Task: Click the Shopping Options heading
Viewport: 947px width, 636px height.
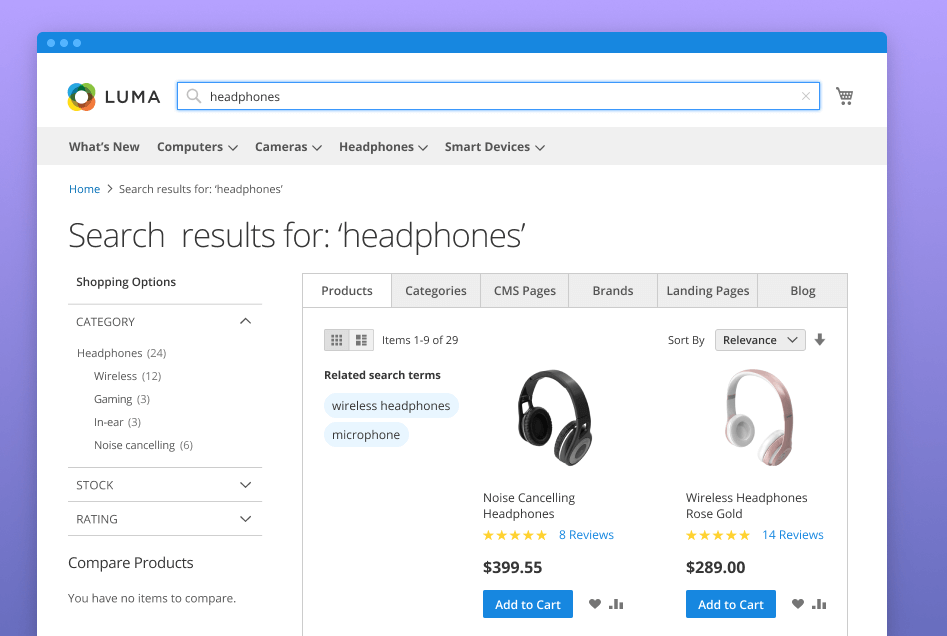Action: pyautogui.click(x=126, y=282)
